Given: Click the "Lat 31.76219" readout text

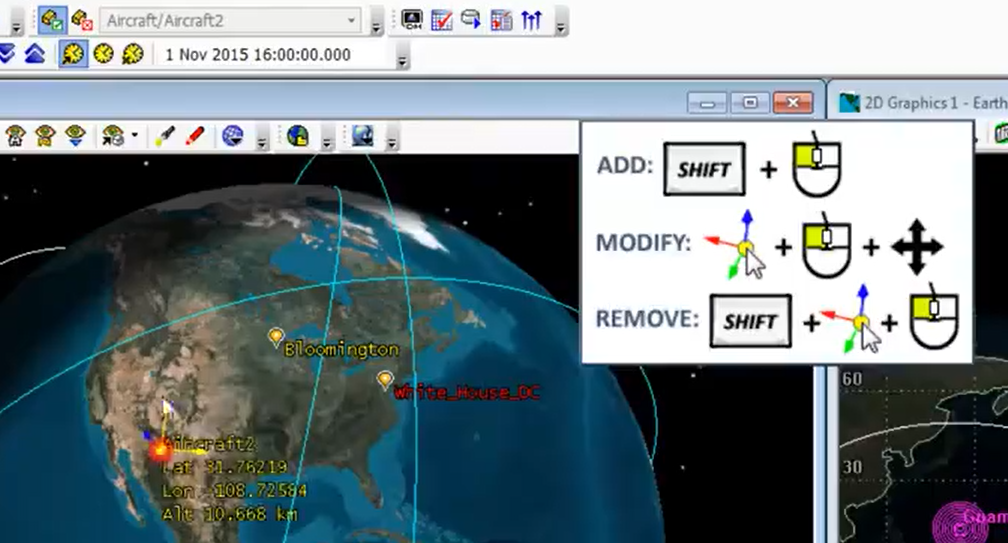Looking at the screenshot, I should [x=224, y=467].
